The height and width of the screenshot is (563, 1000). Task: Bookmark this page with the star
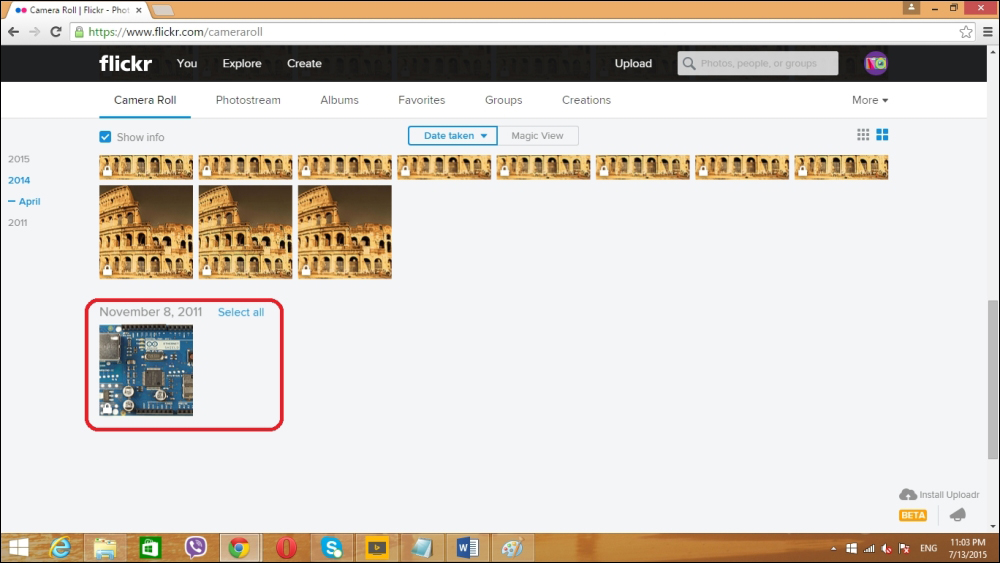(x=966, y=32)
